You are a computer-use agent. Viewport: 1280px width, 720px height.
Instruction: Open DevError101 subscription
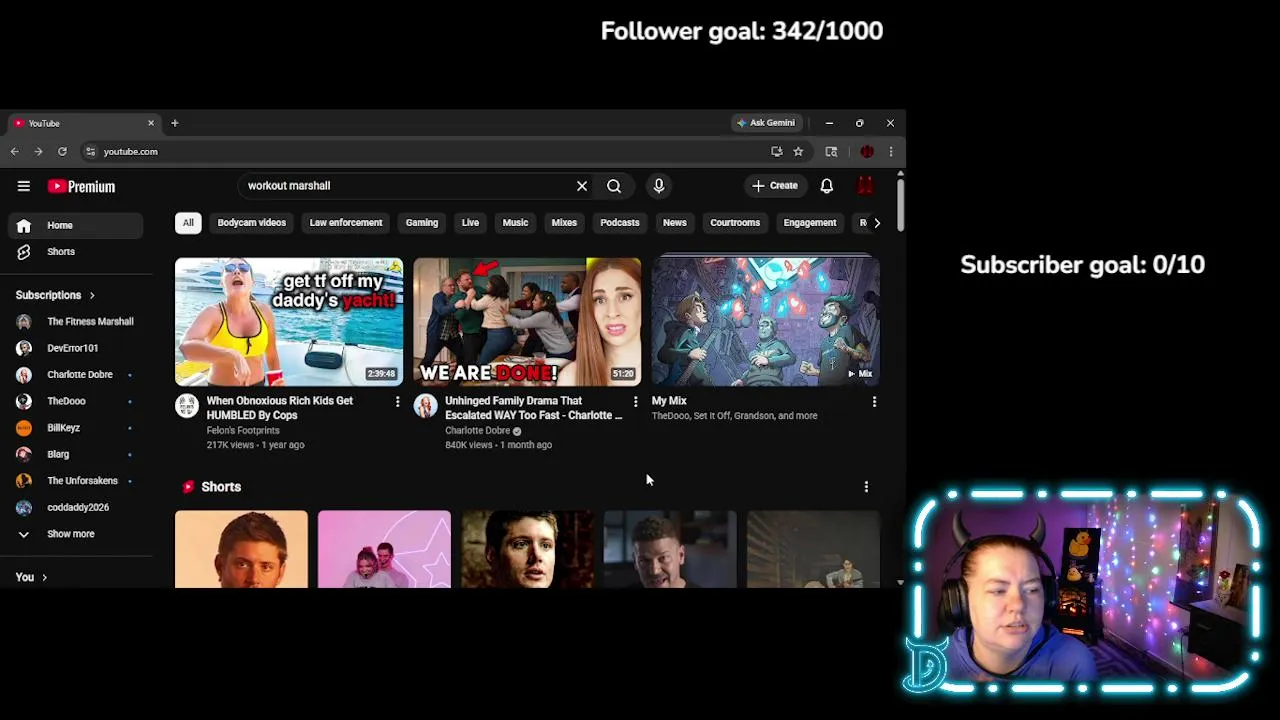76,348
